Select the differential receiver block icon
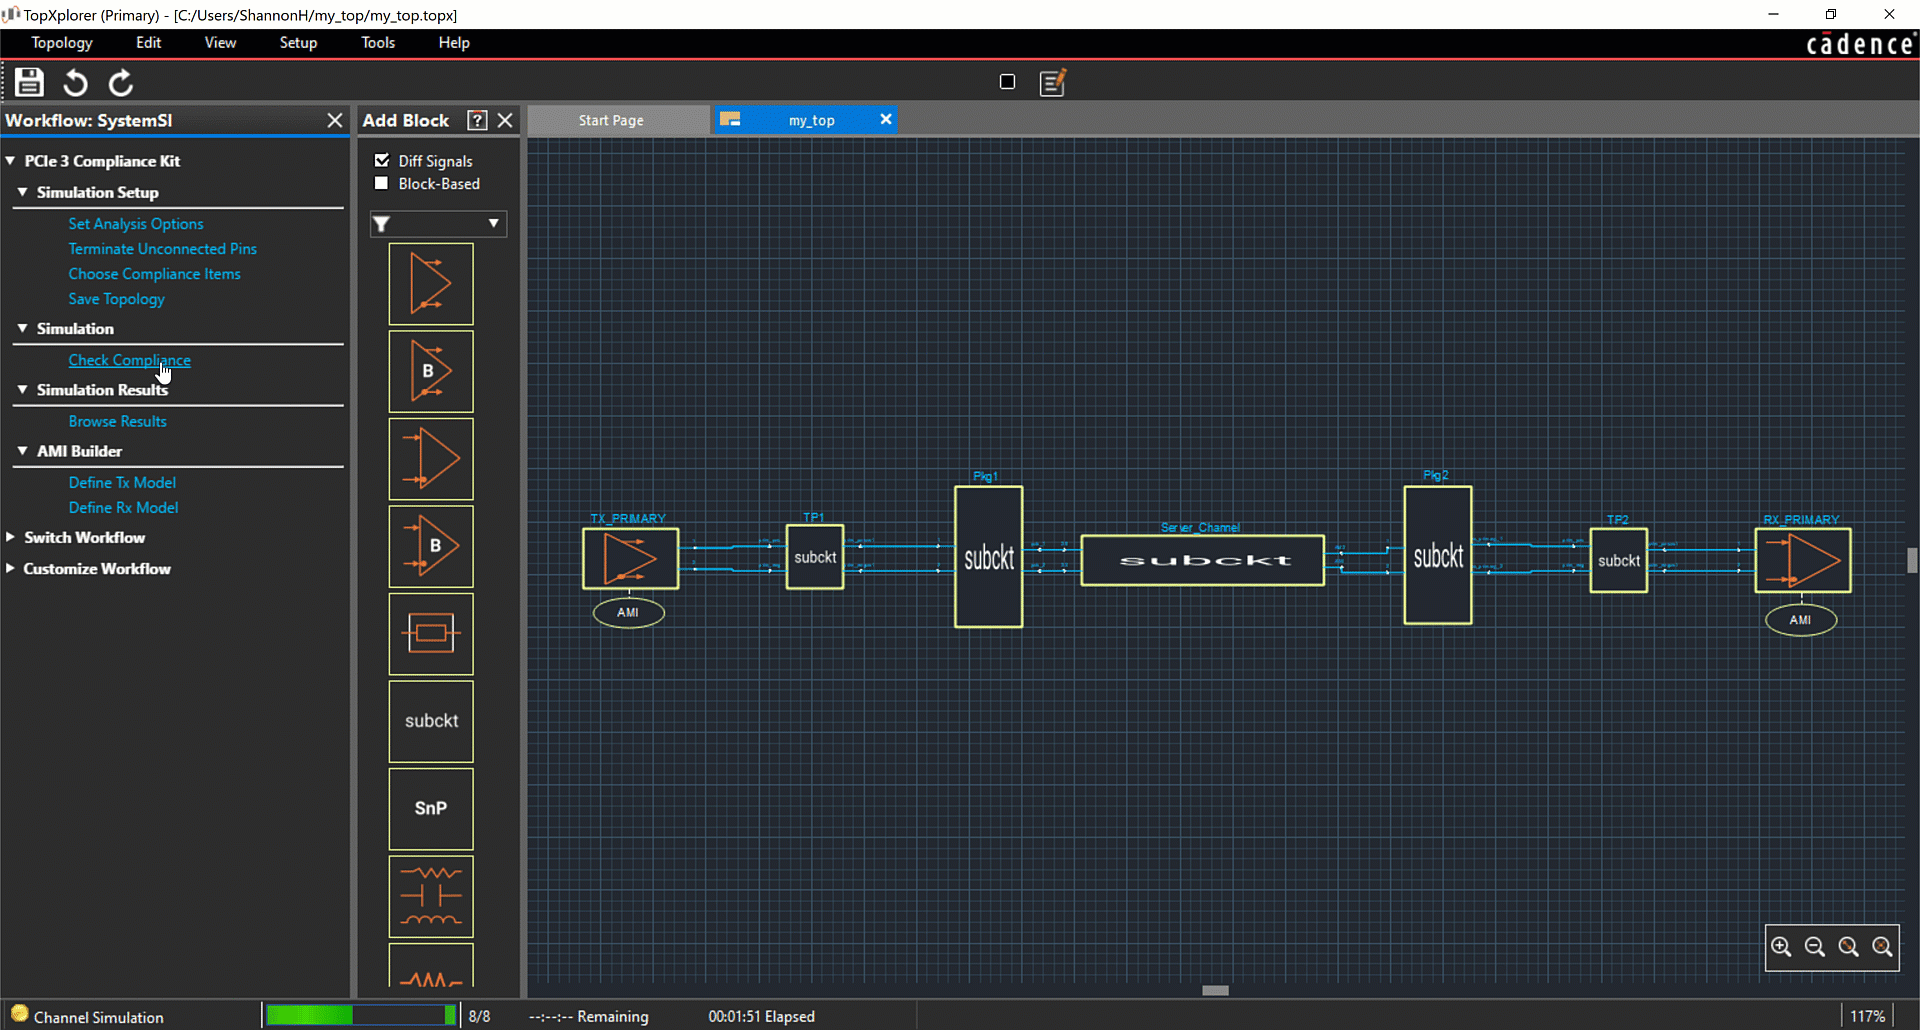Screen dimensions: 1920x1030 click(431, 459)
